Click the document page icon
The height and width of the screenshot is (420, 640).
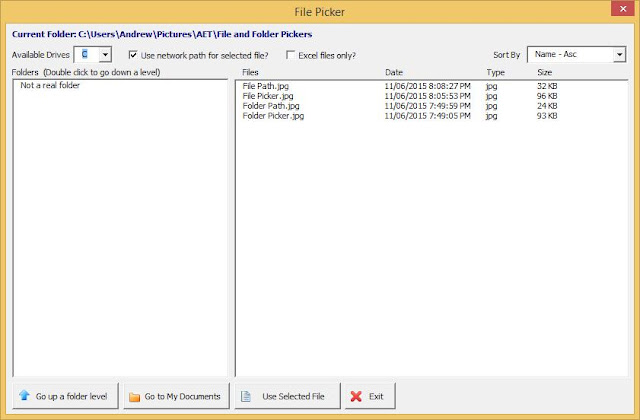246,396
